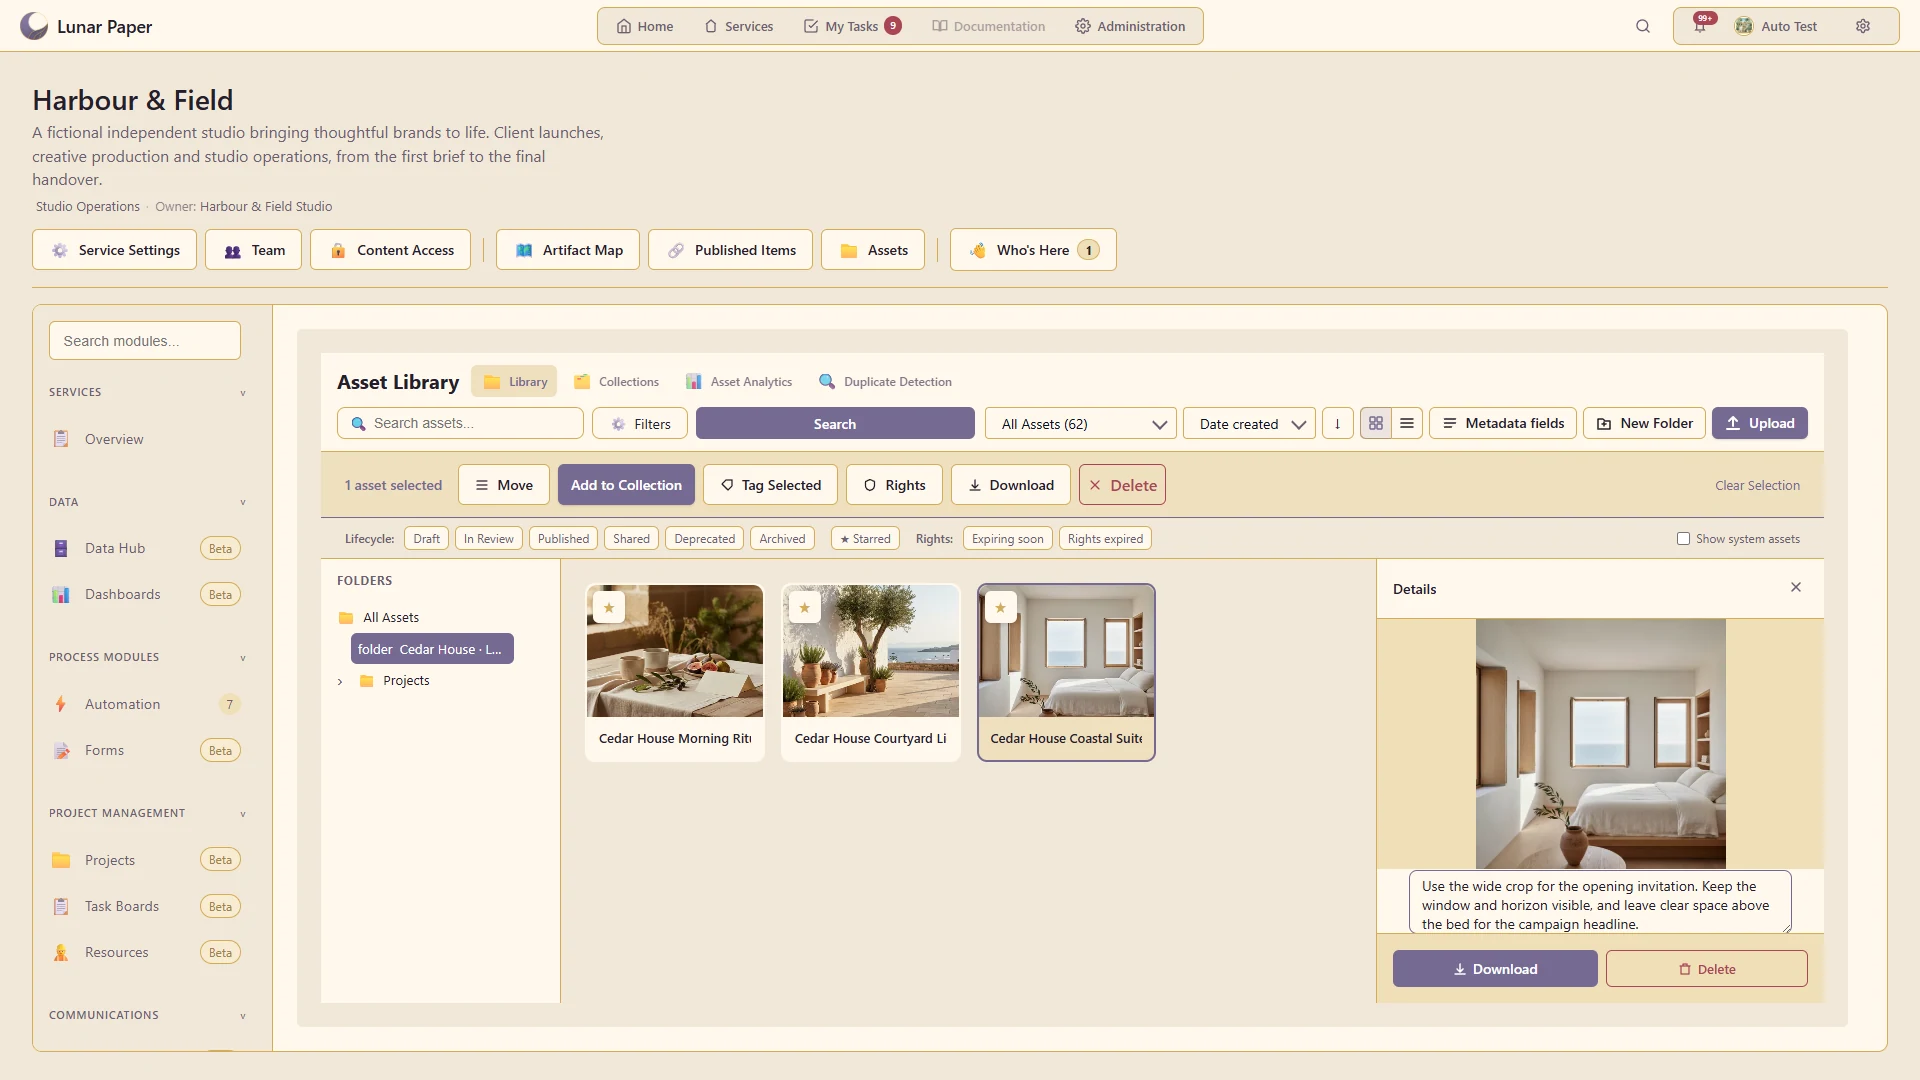Open the gear settings icon beside Auto Test
The image size is (1920, 1080).
click(1863, 27)
